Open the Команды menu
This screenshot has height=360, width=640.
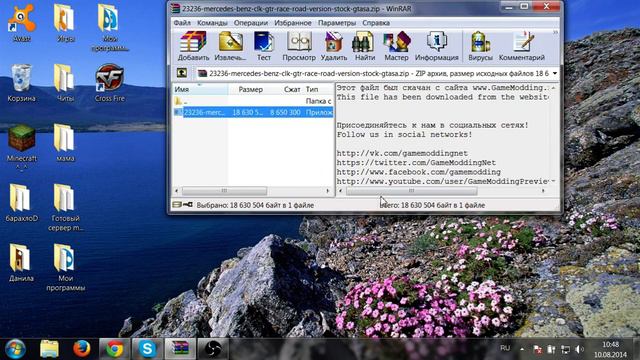pyautogui.click(x=212, y=23)
